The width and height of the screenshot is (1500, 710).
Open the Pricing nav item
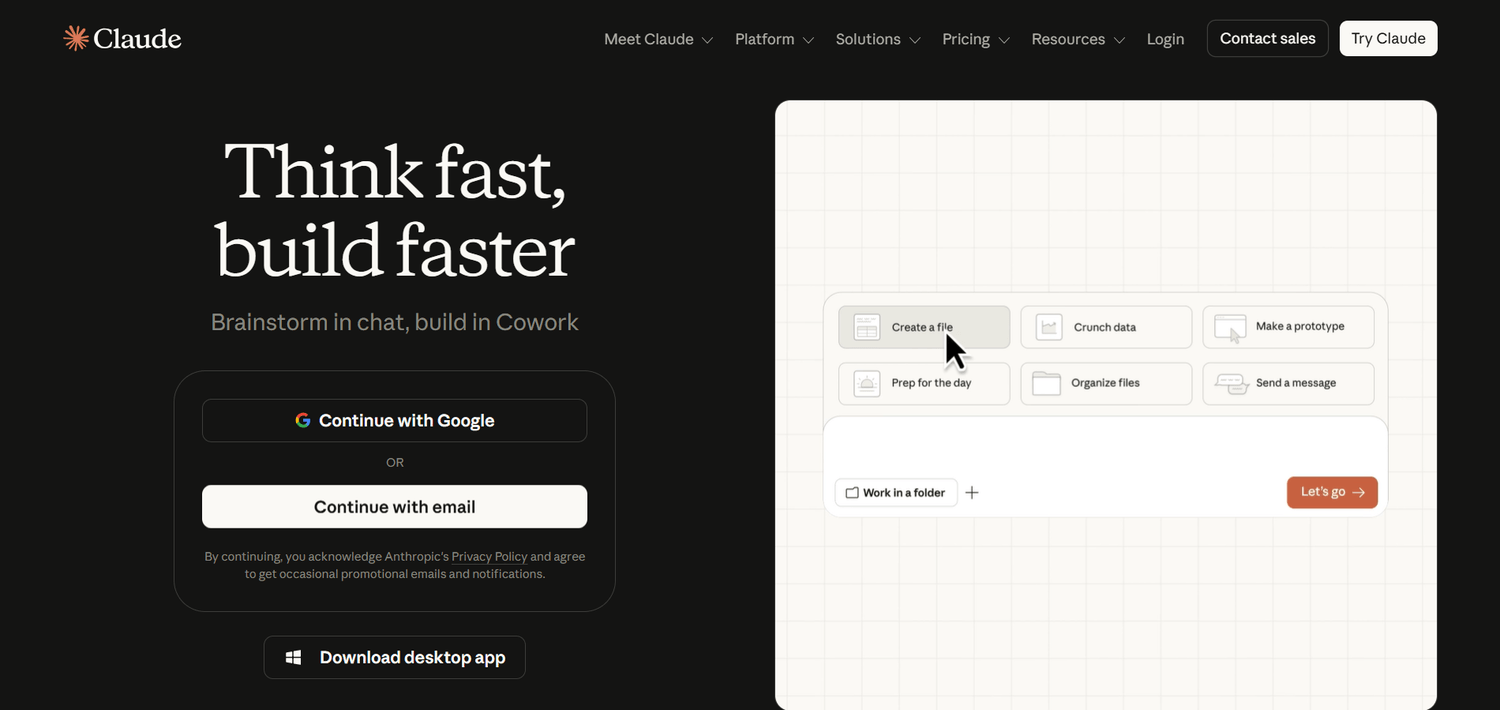point(976,39)
